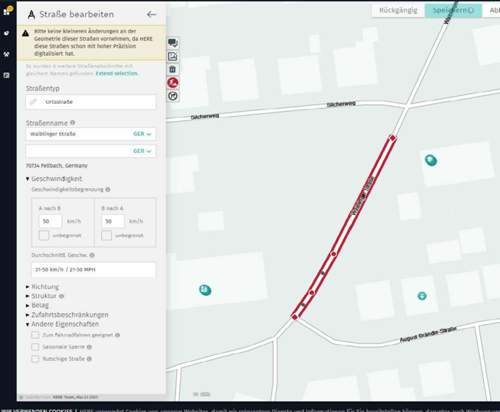
Task: Click the teal place marker on left building
Action: point(205,290)
